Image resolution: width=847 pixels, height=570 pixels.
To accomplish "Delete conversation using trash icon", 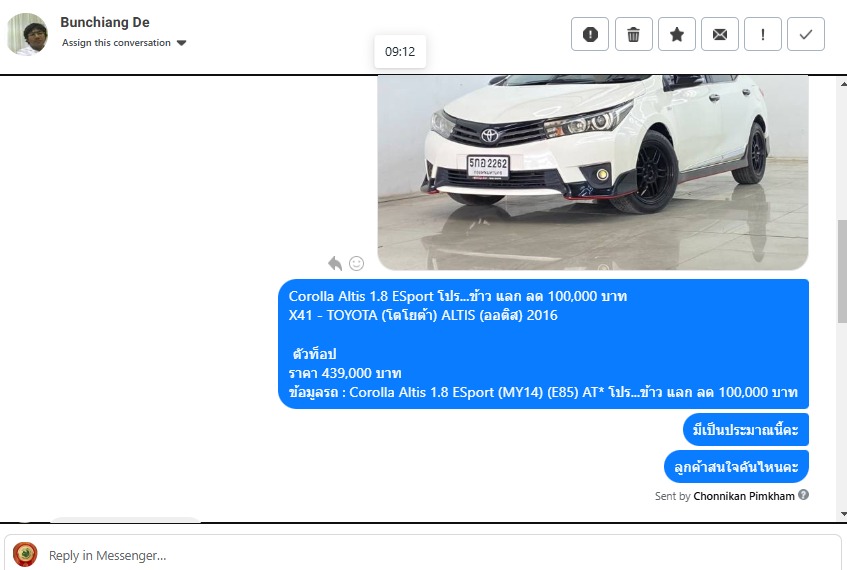I will (634, 34).
